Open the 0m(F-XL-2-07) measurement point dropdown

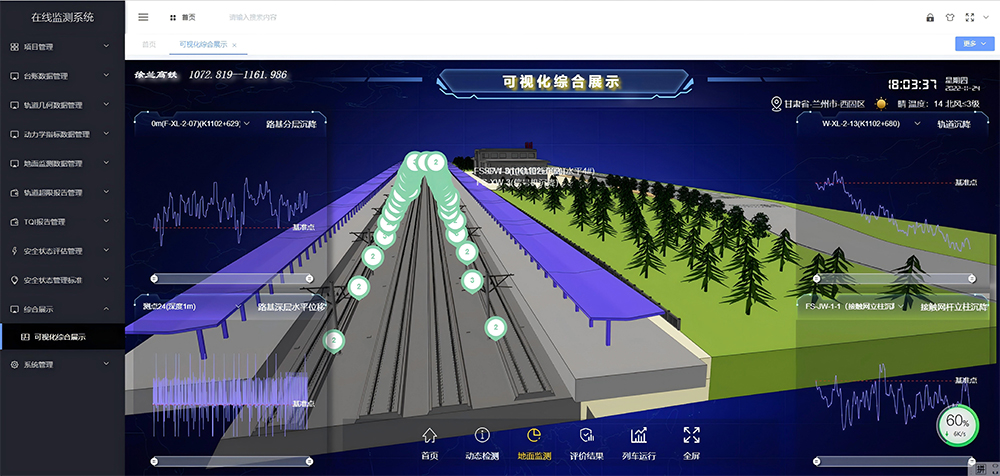(x=197, y=124)
